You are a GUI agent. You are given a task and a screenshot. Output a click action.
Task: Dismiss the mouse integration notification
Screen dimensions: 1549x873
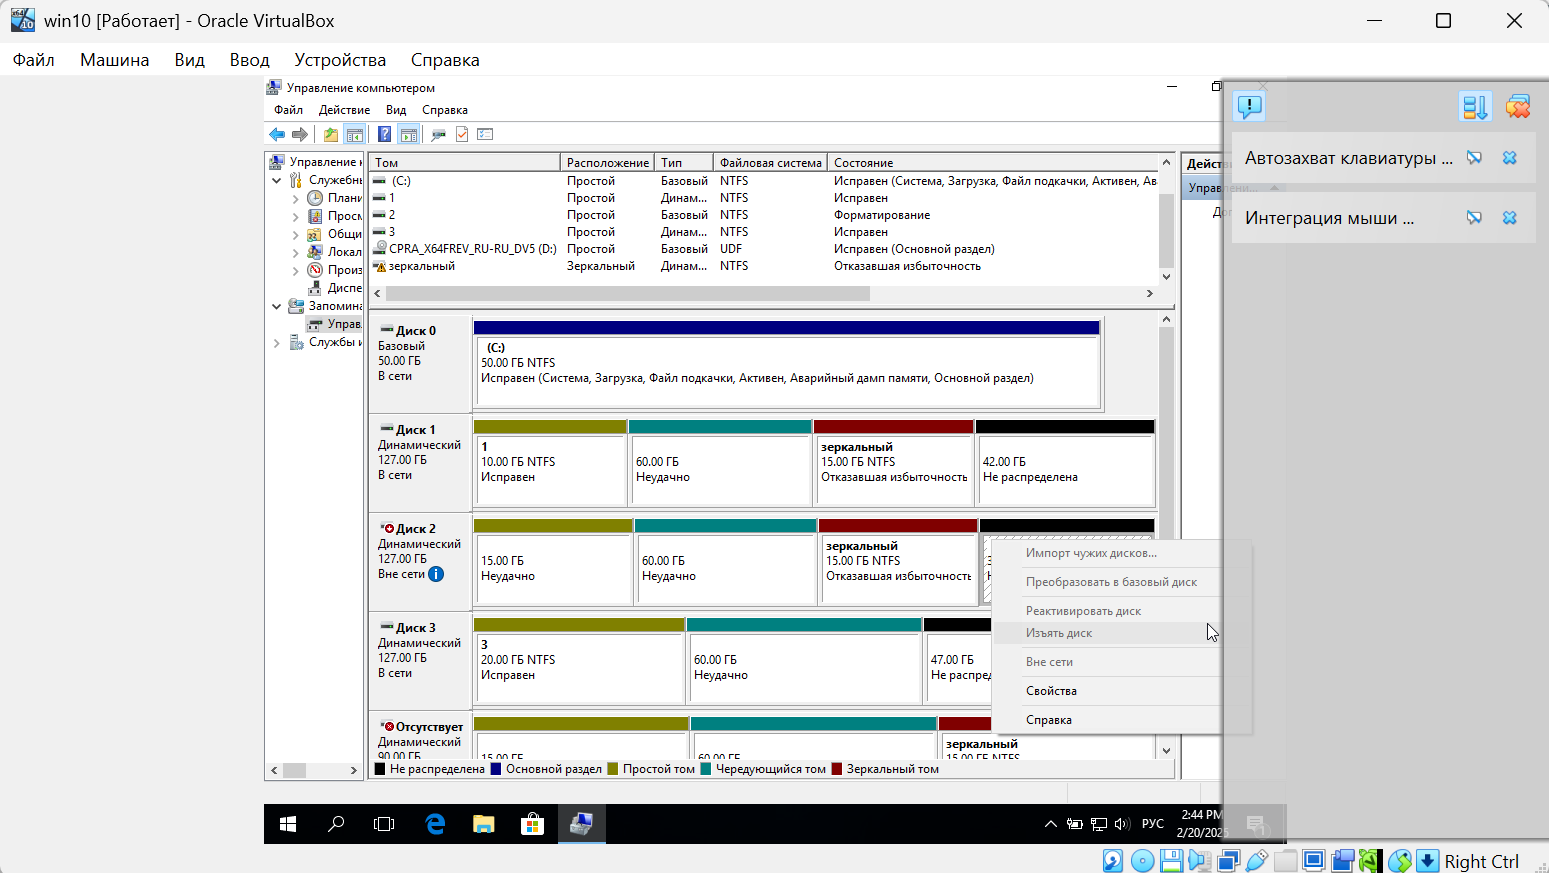click(x=1510, y=218)
